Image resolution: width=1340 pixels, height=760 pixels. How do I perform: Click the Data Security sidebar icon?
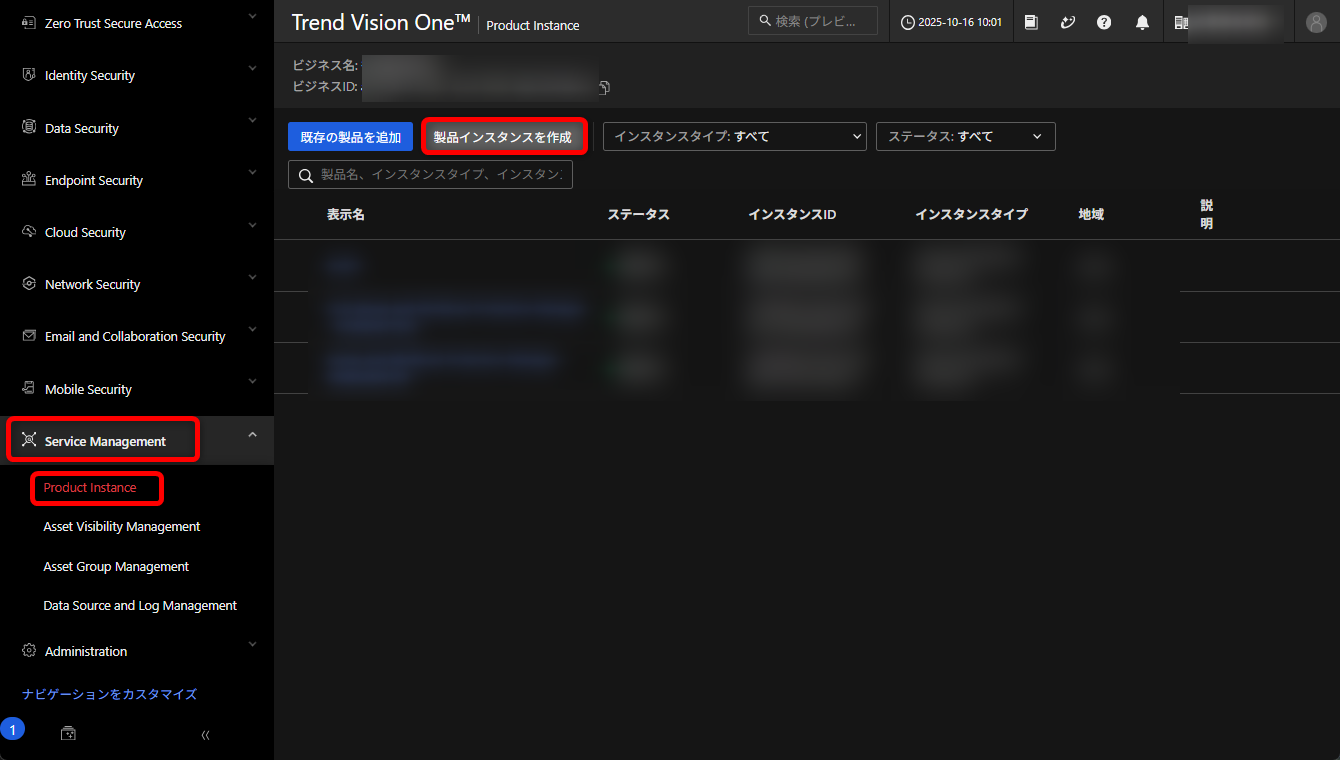point(28,128)
